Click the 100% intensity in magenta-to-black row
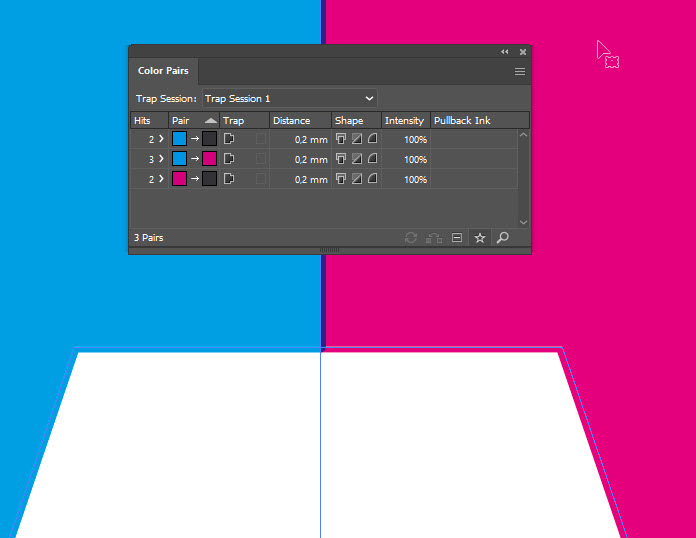This screenshot has width=696, height=538. pos(415,180)
